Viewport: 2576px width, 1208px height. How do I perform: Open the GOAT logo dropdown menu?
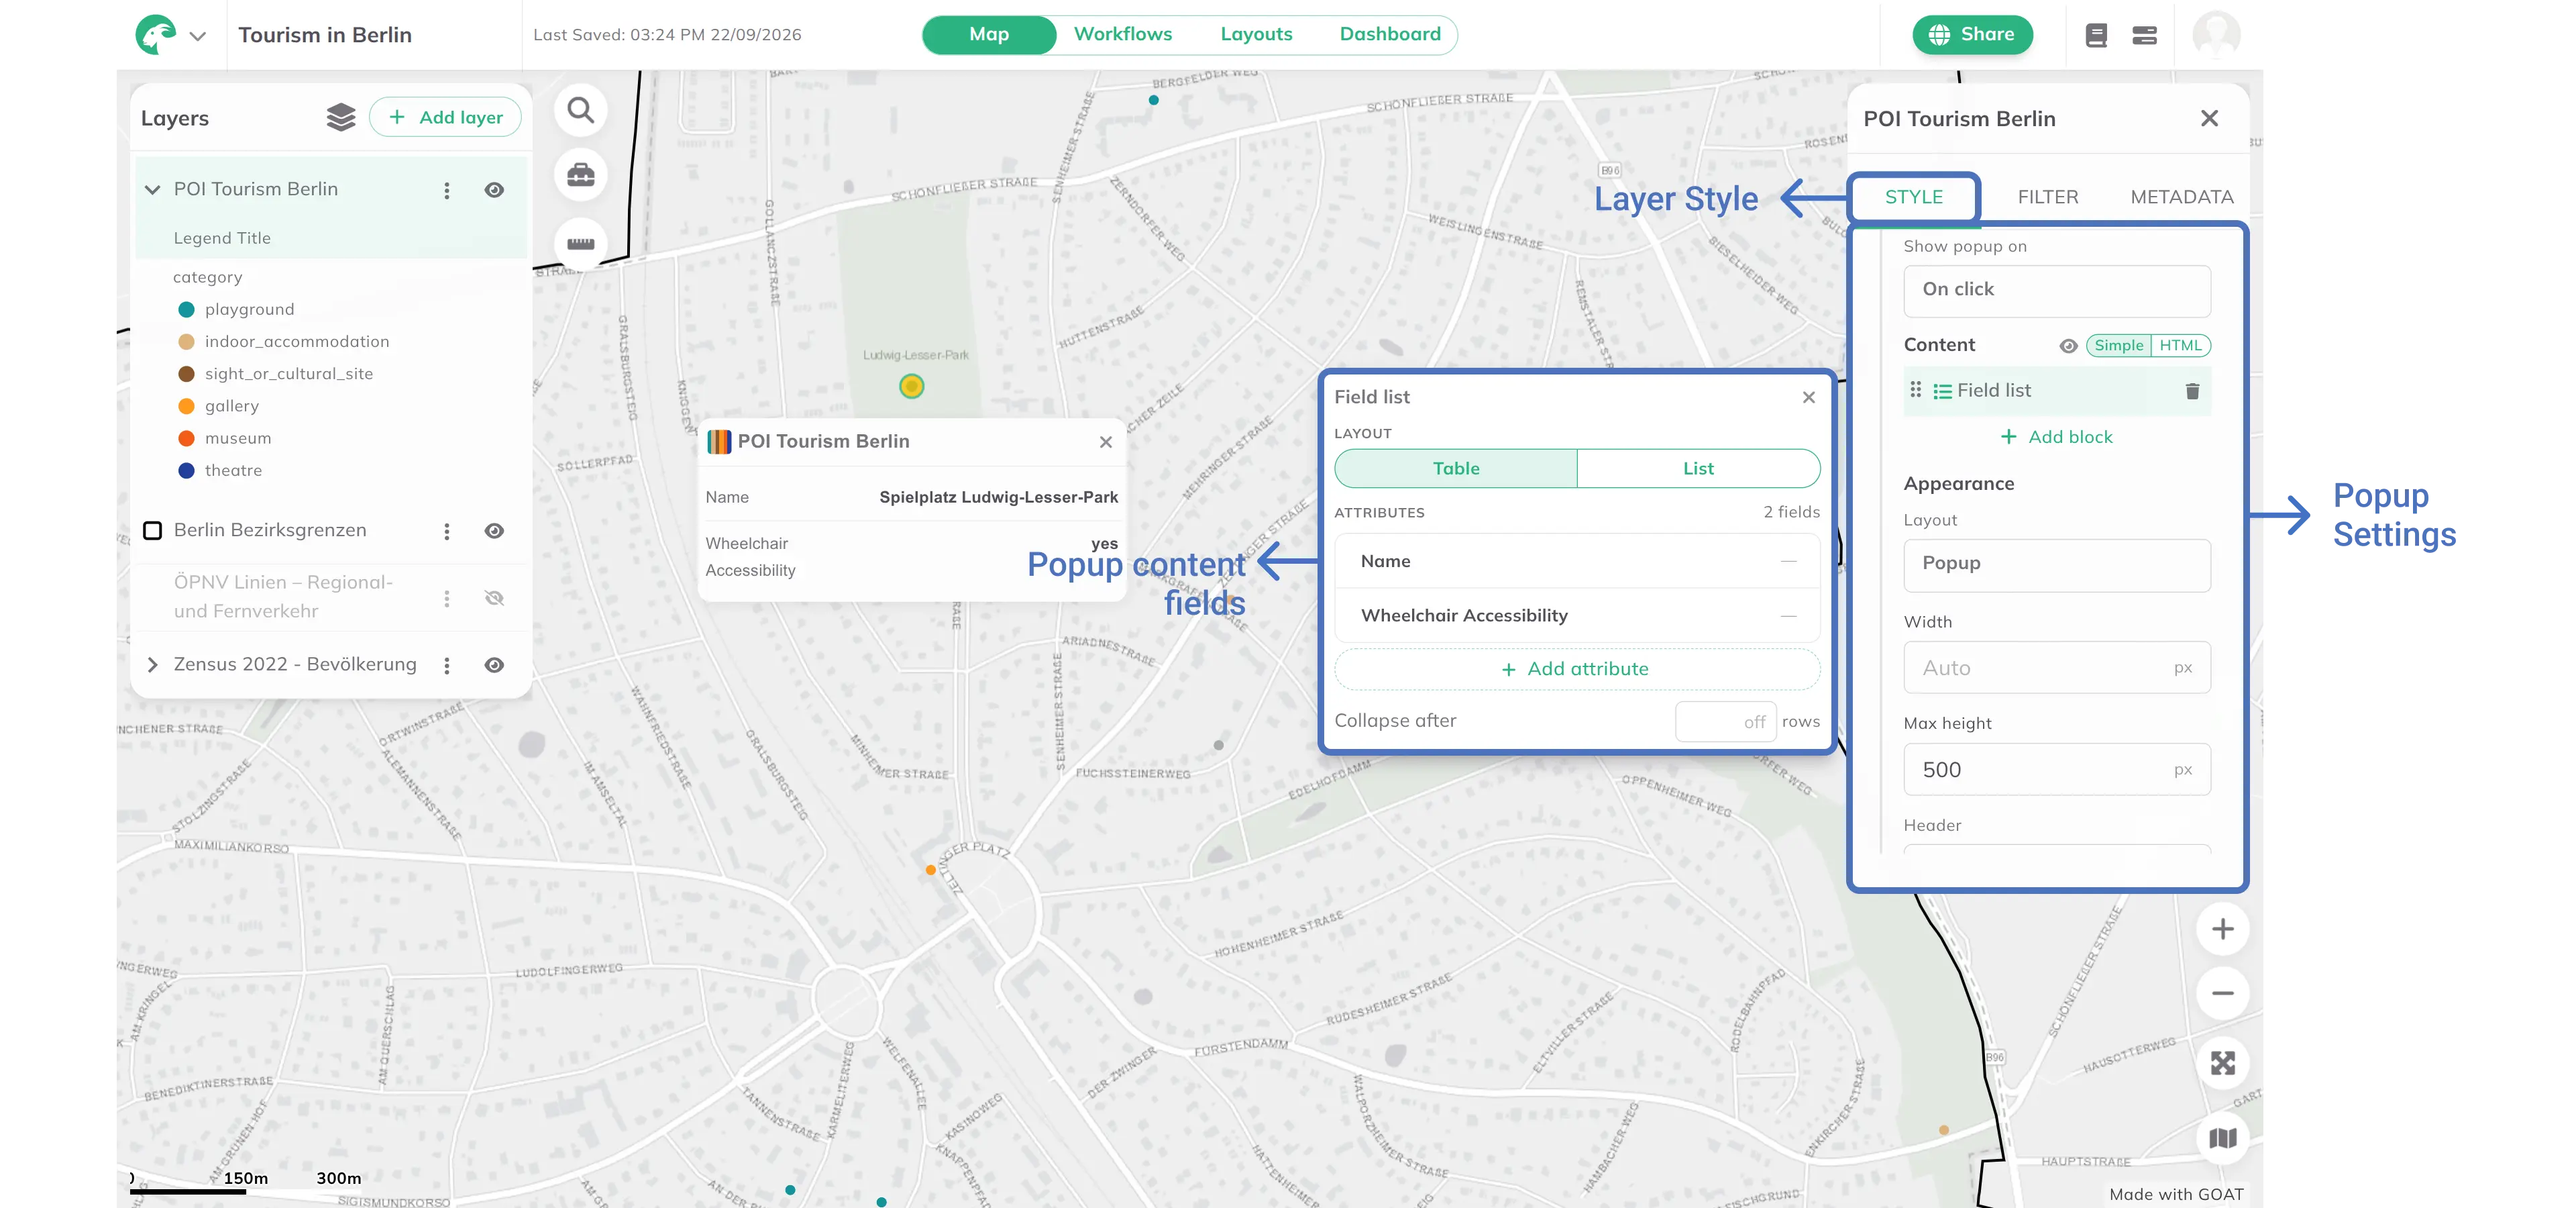tap(197, 37)
